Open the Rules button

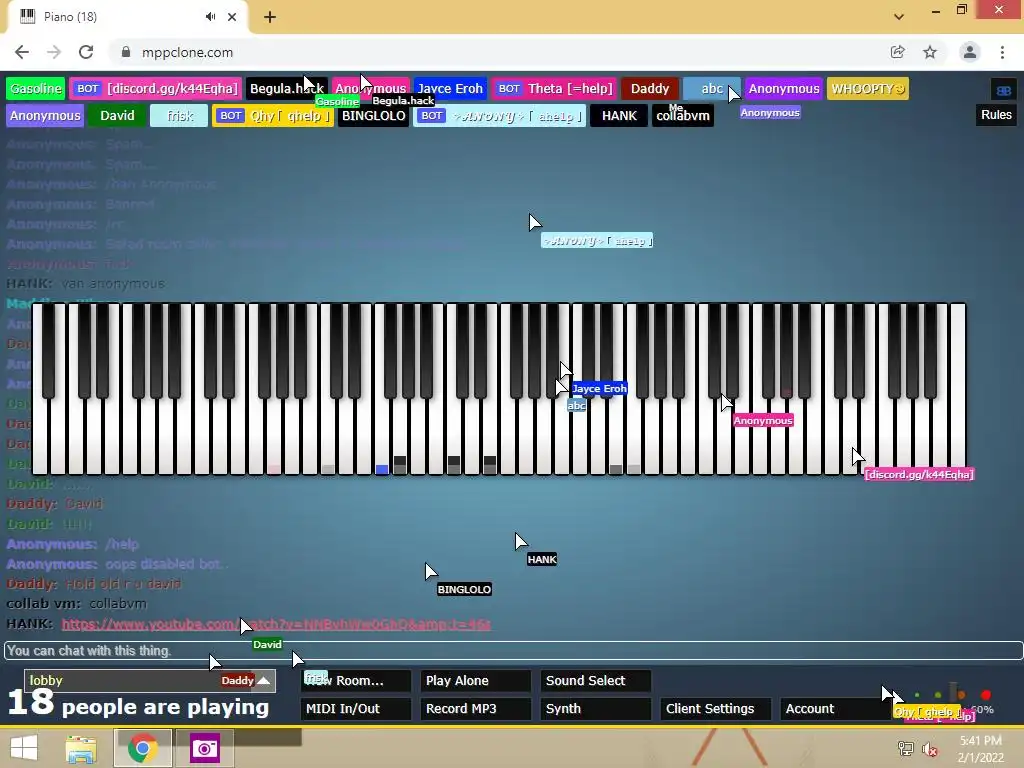pyautogui.click(x=996, y=115)
